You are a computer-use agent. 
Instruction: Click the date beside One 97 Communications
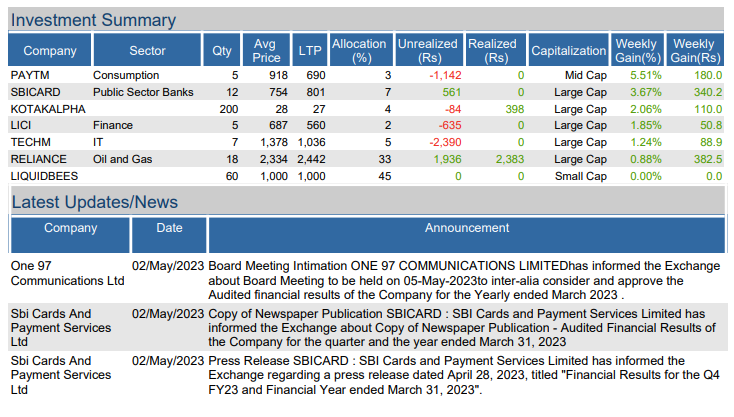[168, 266]
